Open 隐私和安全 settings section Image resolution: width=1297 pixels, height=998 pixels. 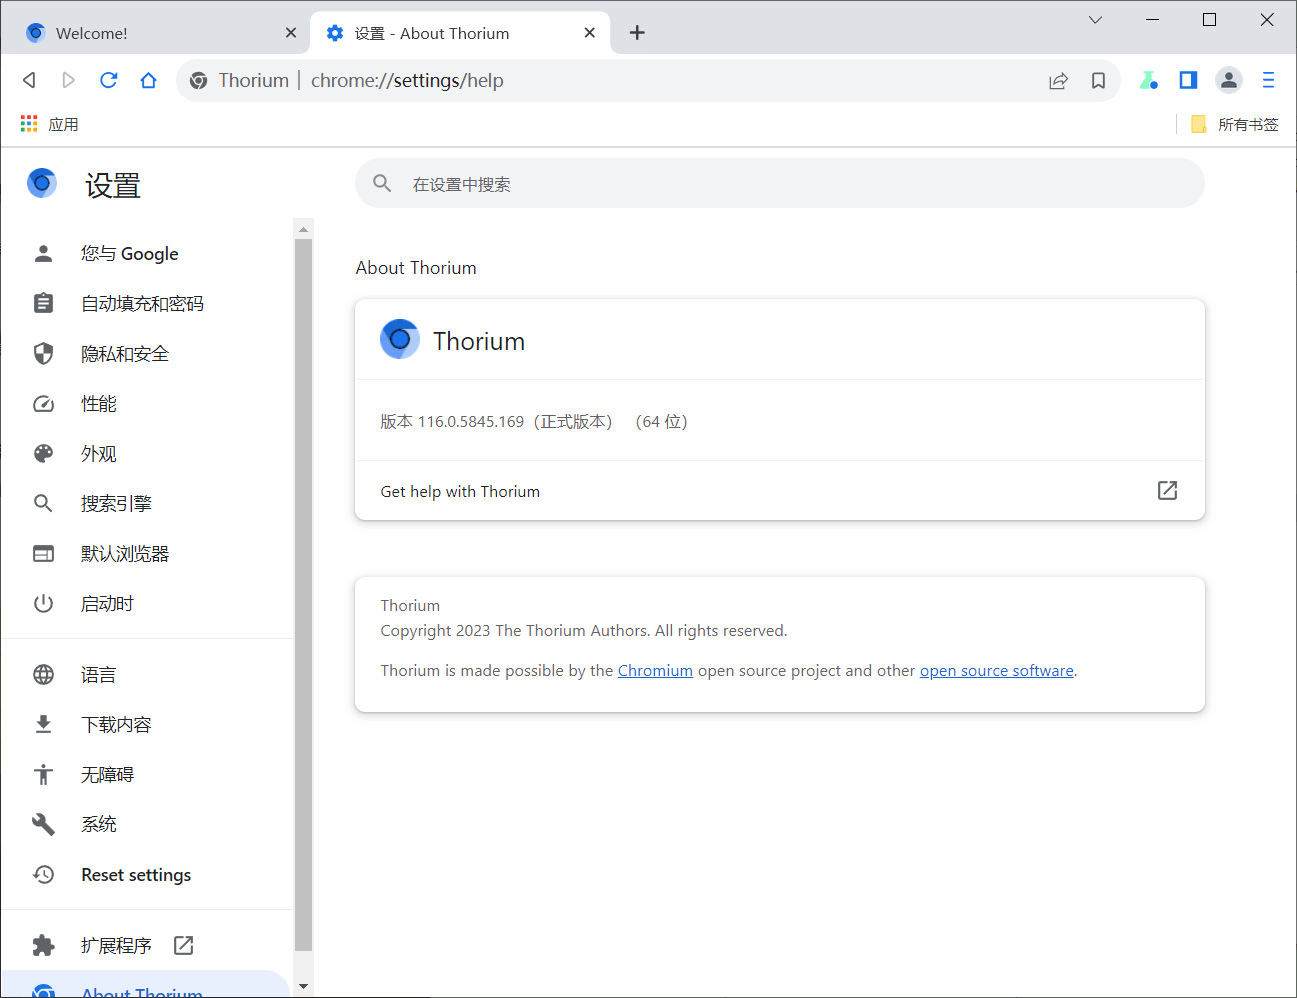click(x=146, y=354)
